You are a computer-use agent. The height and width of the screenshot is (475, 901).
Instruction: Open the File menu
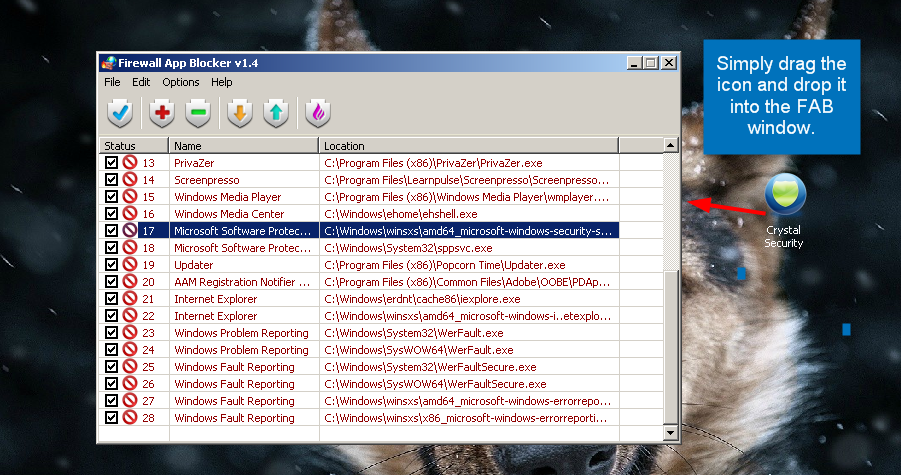pyautogui.click(x=112, y=82)
